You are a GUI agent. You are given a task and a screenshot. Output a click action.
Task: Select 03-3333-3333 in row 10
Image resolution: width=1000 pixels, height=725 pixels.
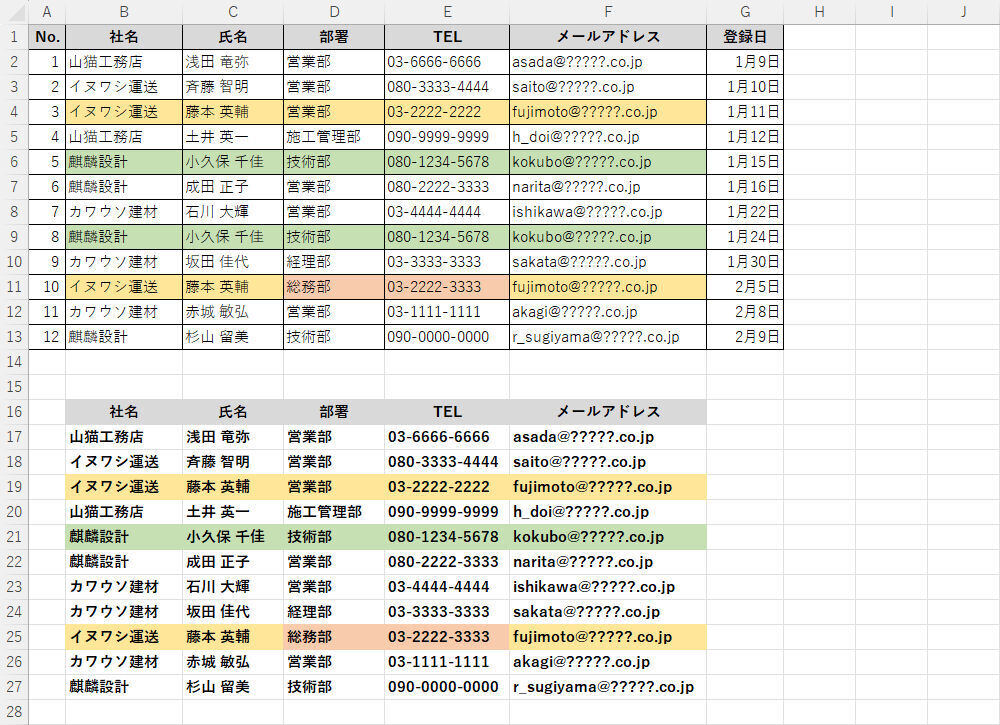click(447, 261)
